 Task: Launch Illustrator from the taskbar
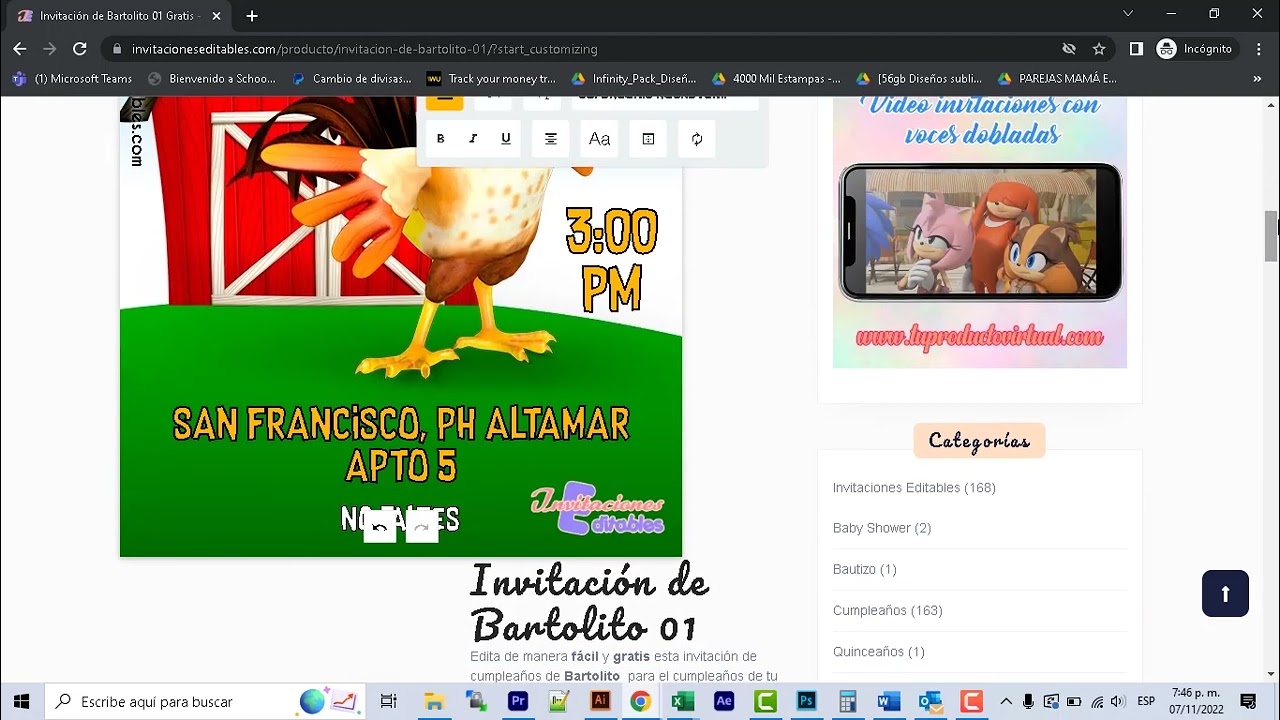(x=600, y=701)
